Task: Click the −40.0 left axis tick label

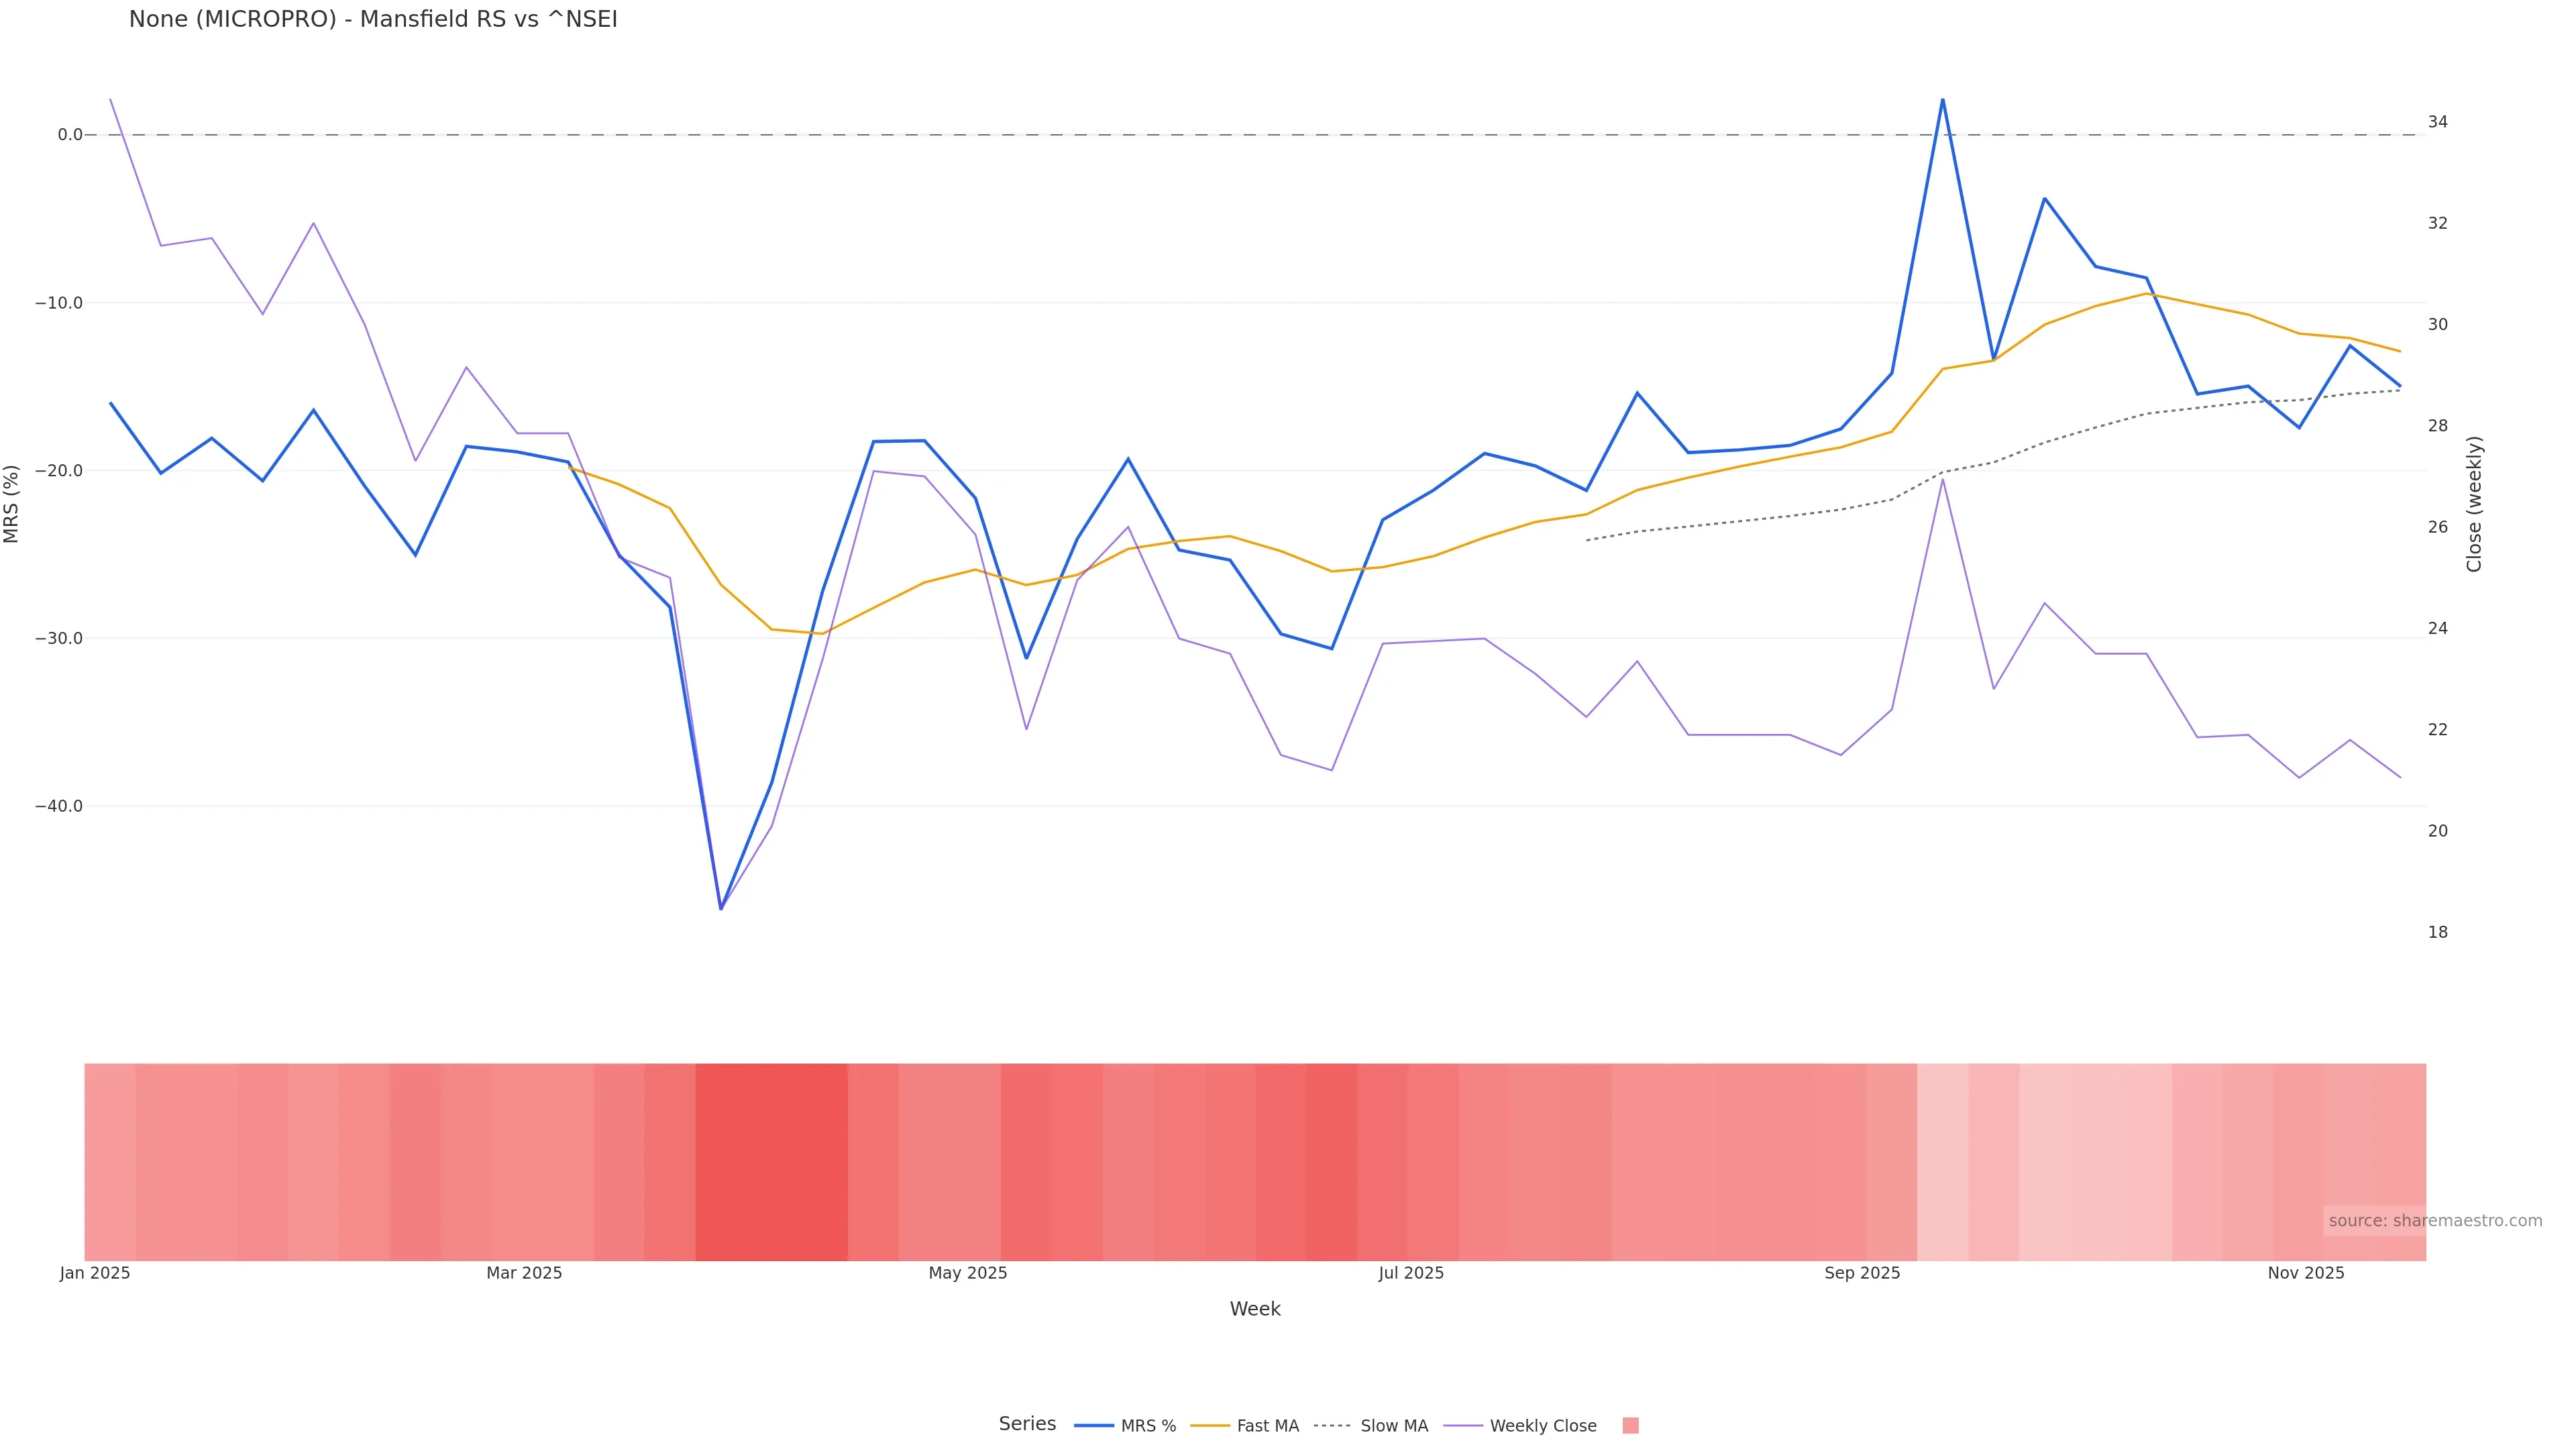Action: tap(59, 806)
